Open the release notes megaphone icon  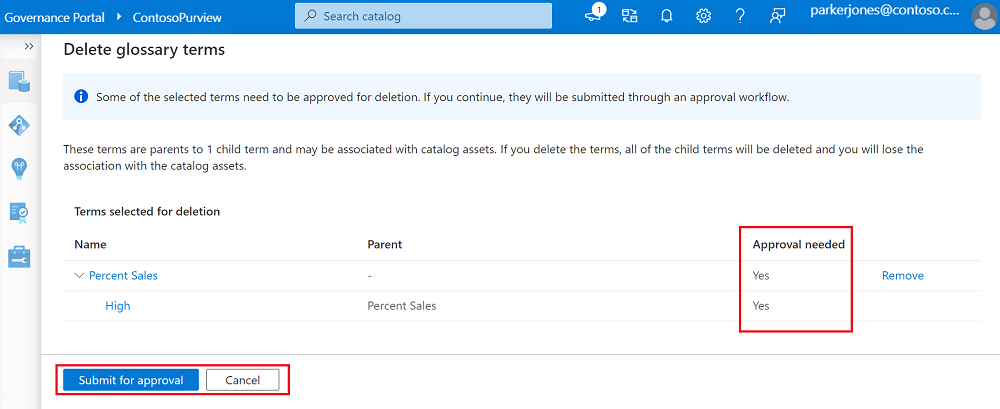pyautogui.click(x=595, y=16)
